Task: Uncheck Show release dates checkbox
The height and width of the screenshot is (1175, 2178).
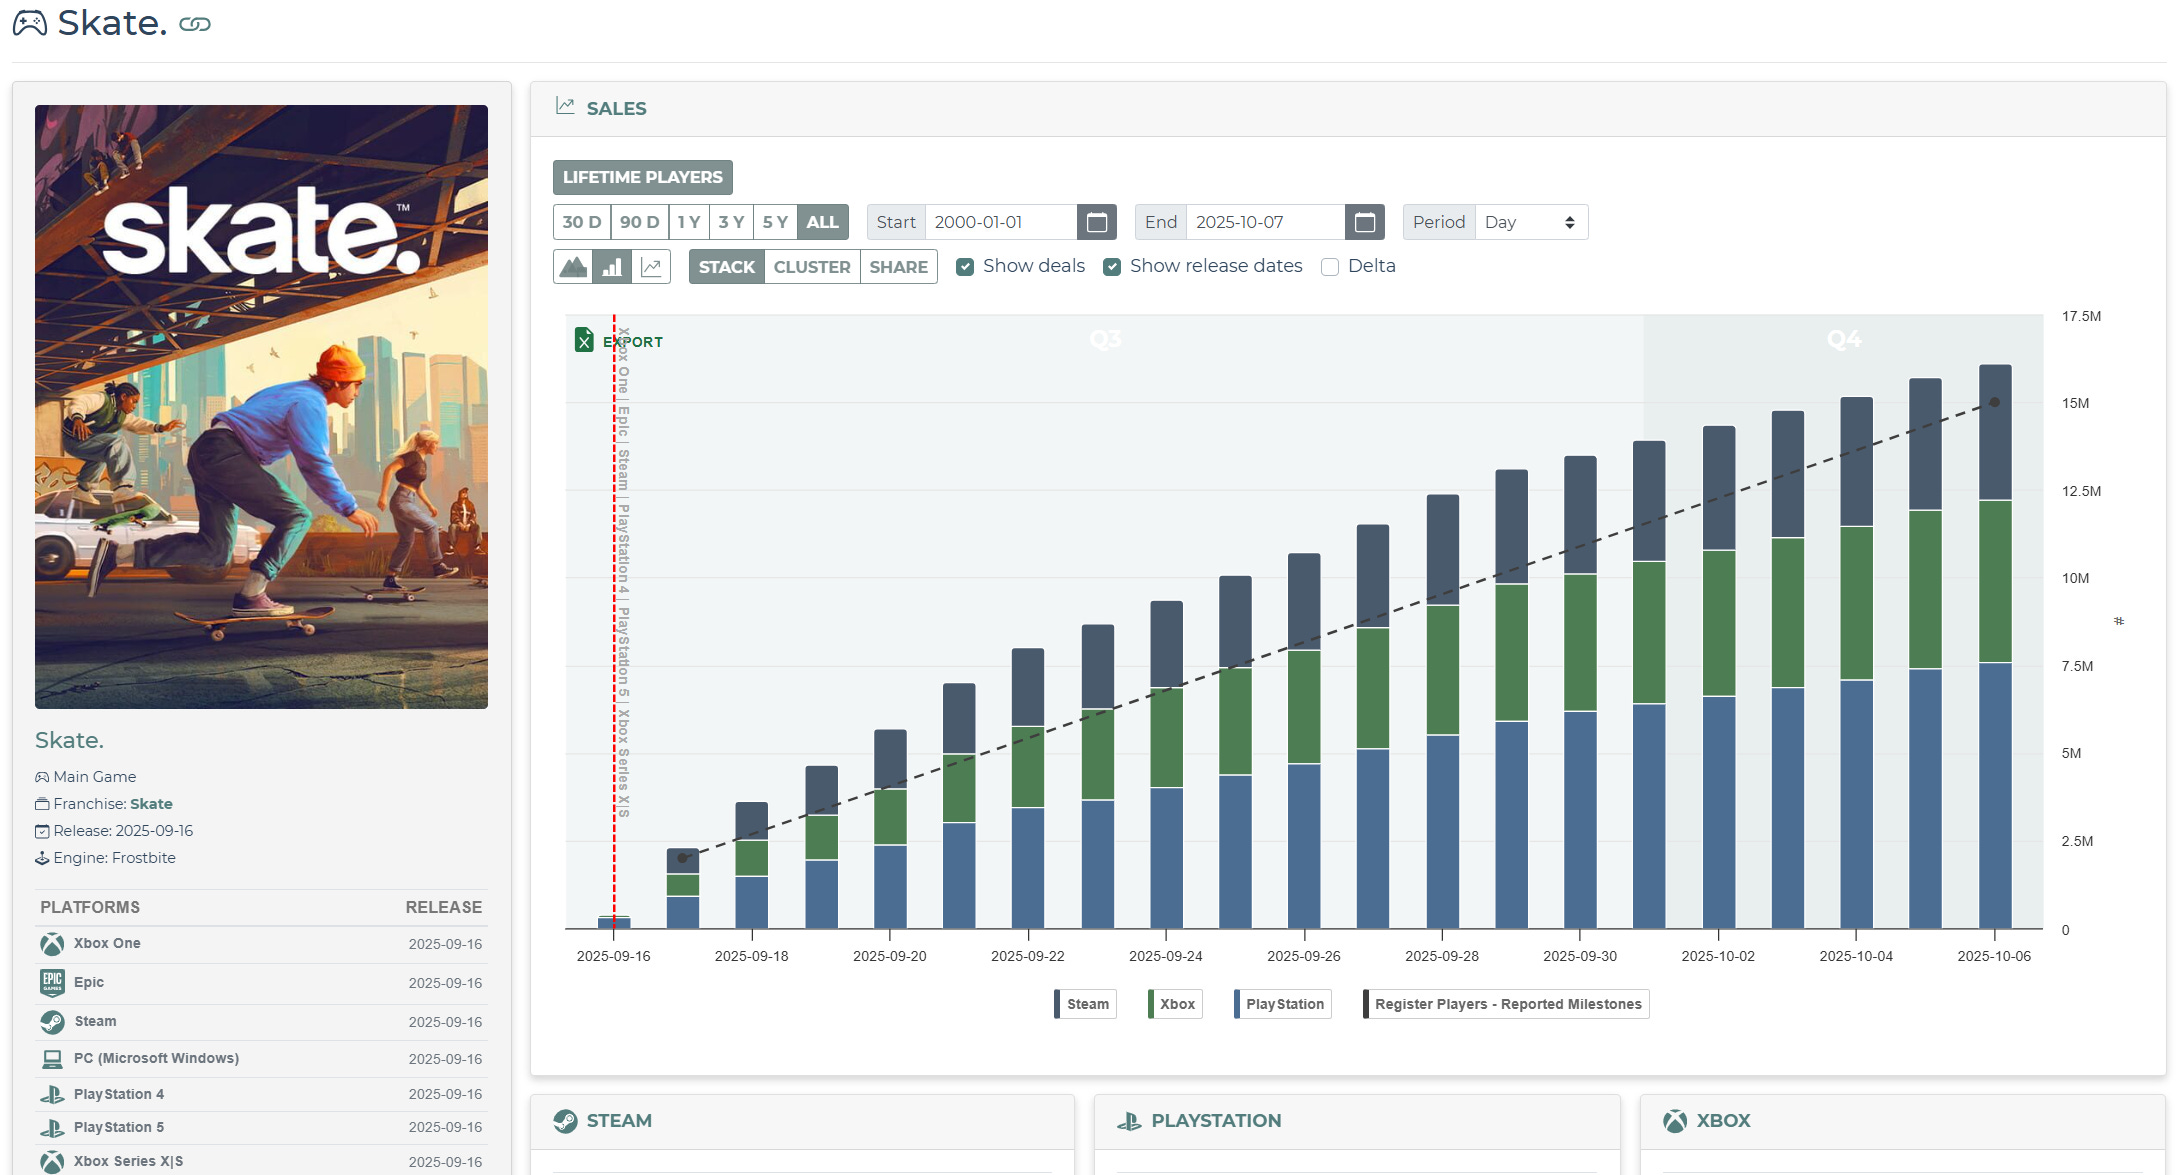Action: point(1112,267)
